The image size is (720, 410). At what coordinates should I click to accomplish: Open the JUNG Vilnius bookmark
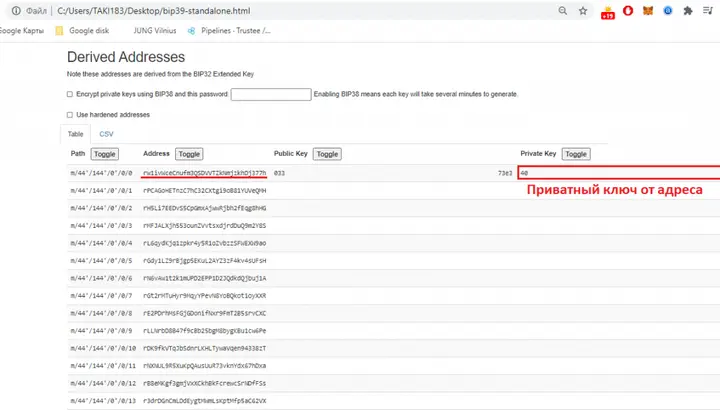pos(155,31)
